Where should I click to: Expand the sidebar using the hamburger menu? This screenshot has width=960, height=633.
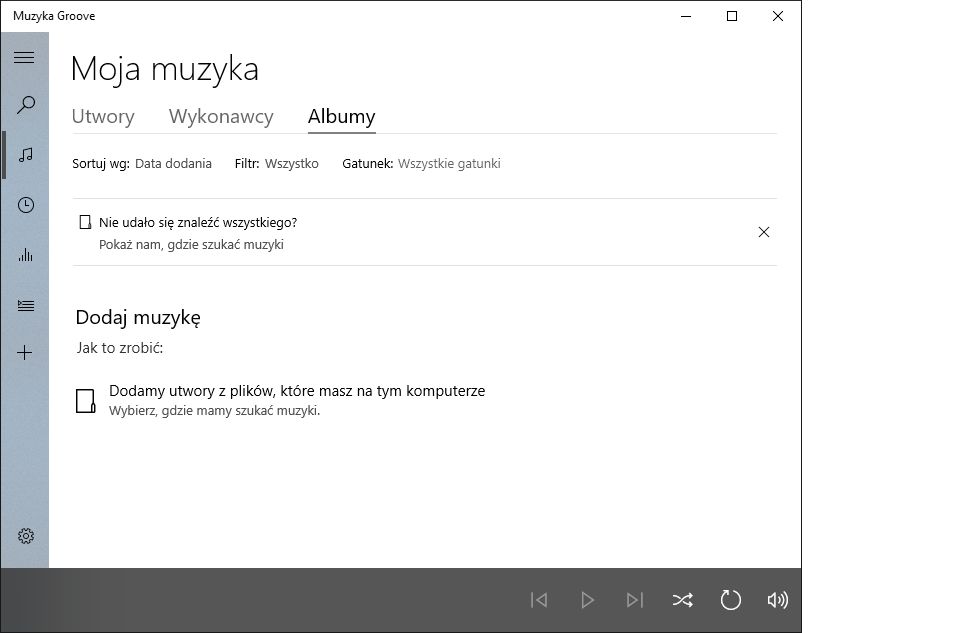pos(25,57)
